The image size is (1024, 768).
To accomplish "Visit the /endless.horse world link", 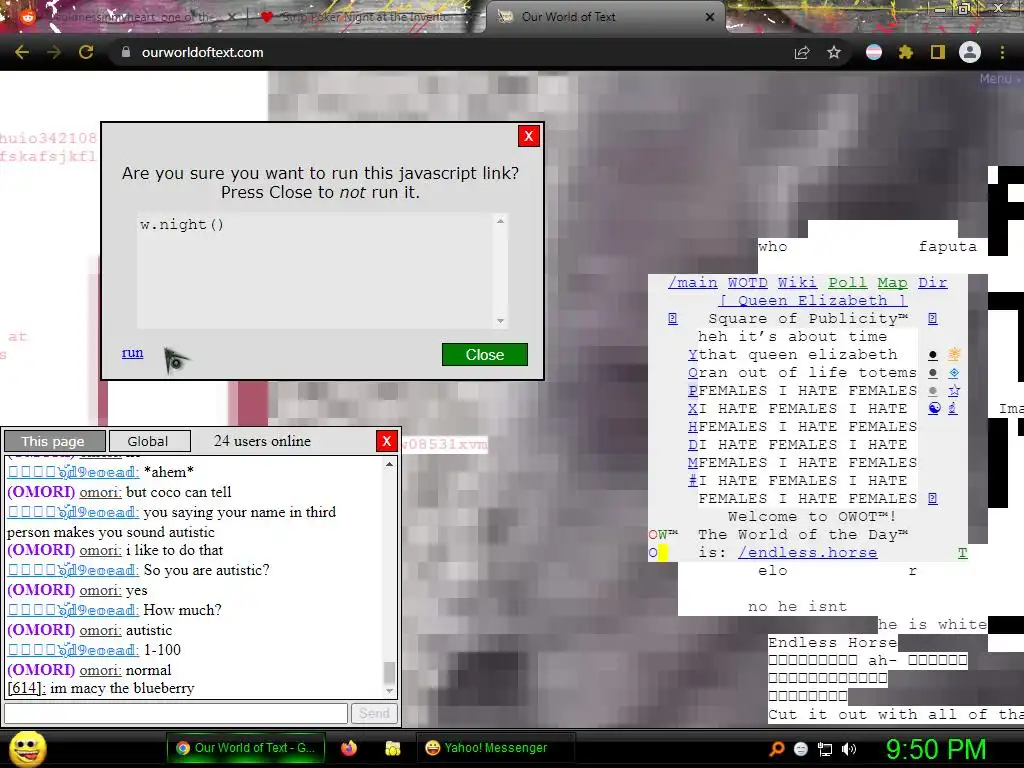I will (807, 552).
